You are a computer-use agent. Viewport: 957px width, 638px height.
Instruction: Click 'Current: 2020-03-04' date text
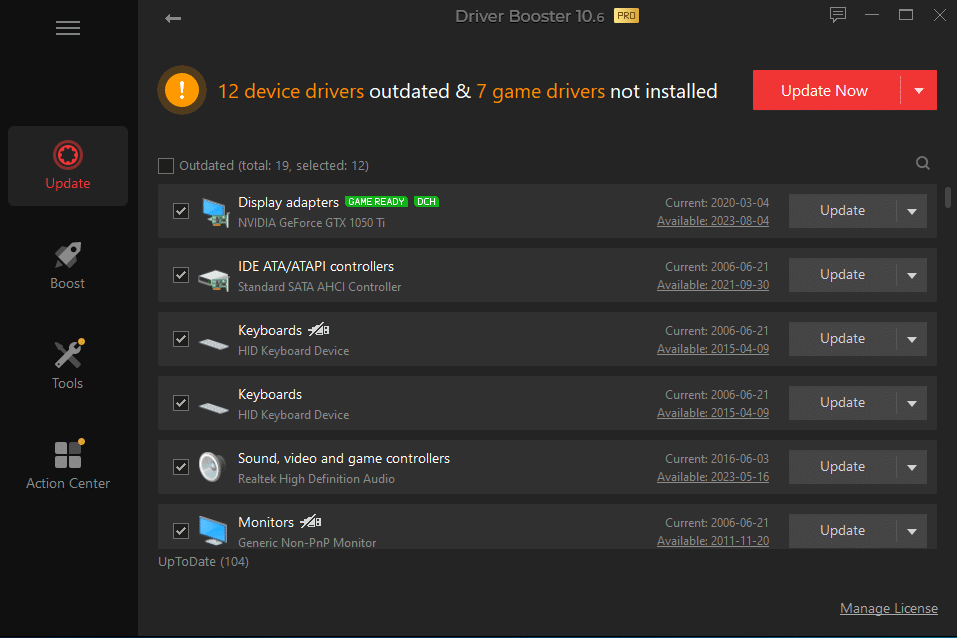pos(717,203)
